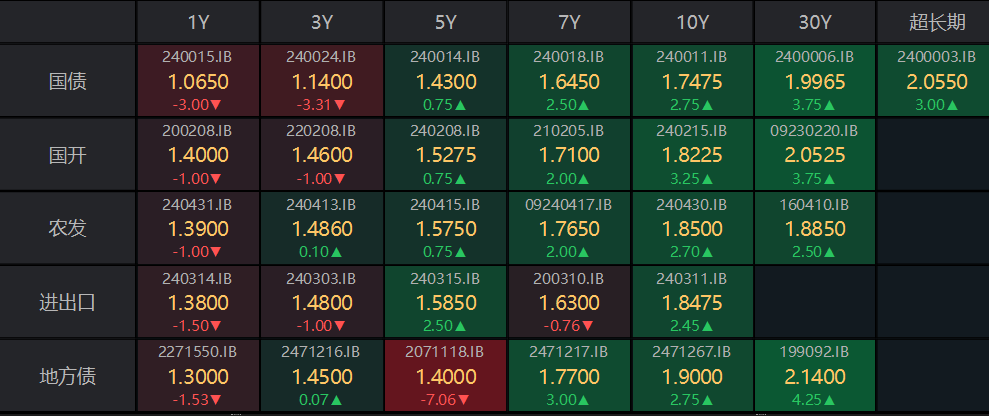This screenshot has width=989, height=416.
Task: Open bond 2400003.IB in 超长期 column
Action: pyautogui.click(x=932, y=56)
